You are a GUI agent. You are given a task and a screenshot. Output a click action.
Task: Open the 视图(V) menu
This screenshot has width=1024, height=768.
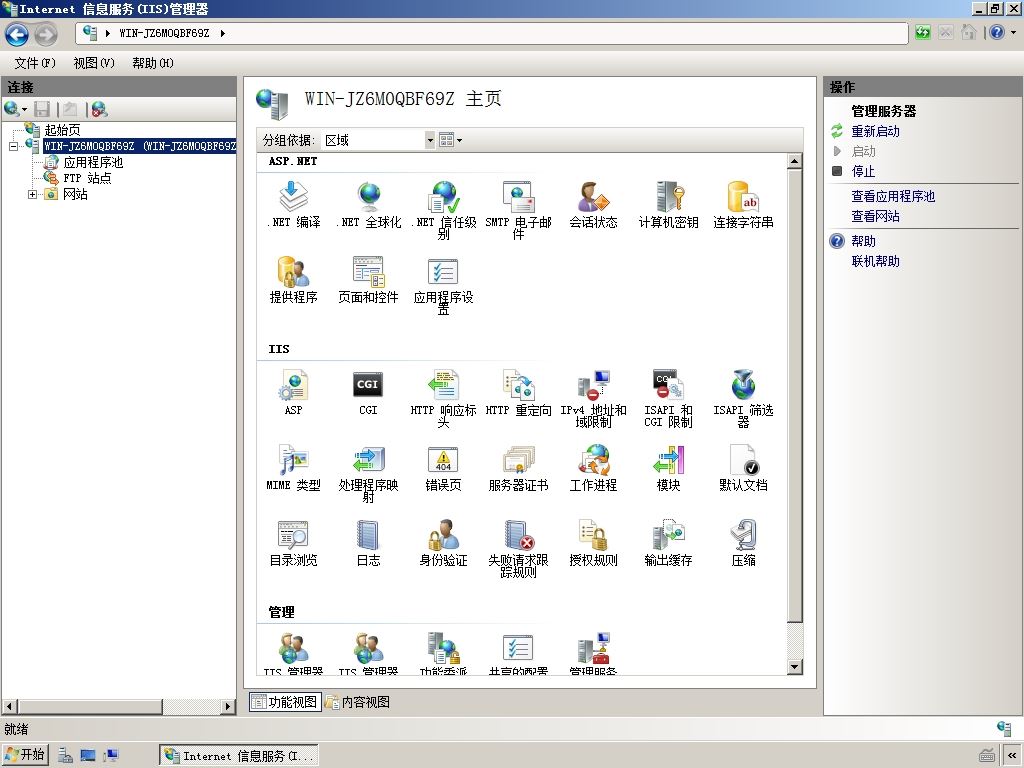click(x=94, y=63)
